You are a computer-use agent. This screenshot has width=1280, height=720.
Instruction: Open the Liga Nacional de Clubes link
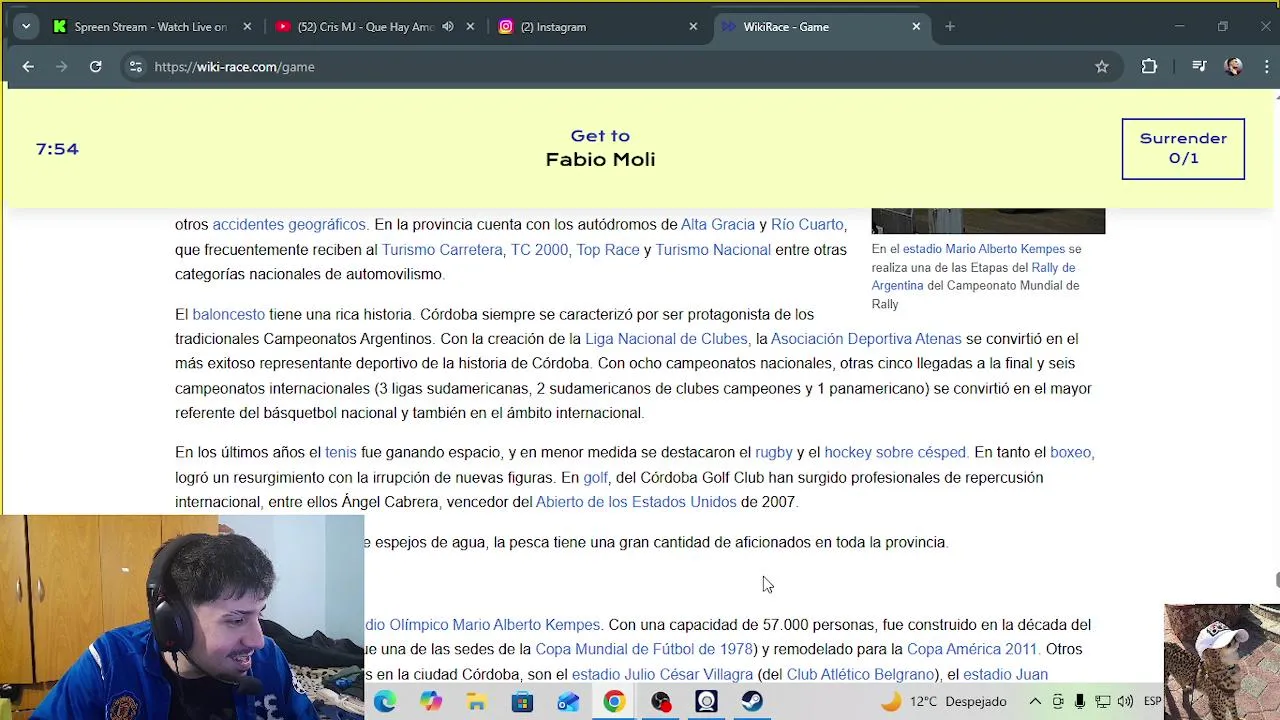point(668,339)
